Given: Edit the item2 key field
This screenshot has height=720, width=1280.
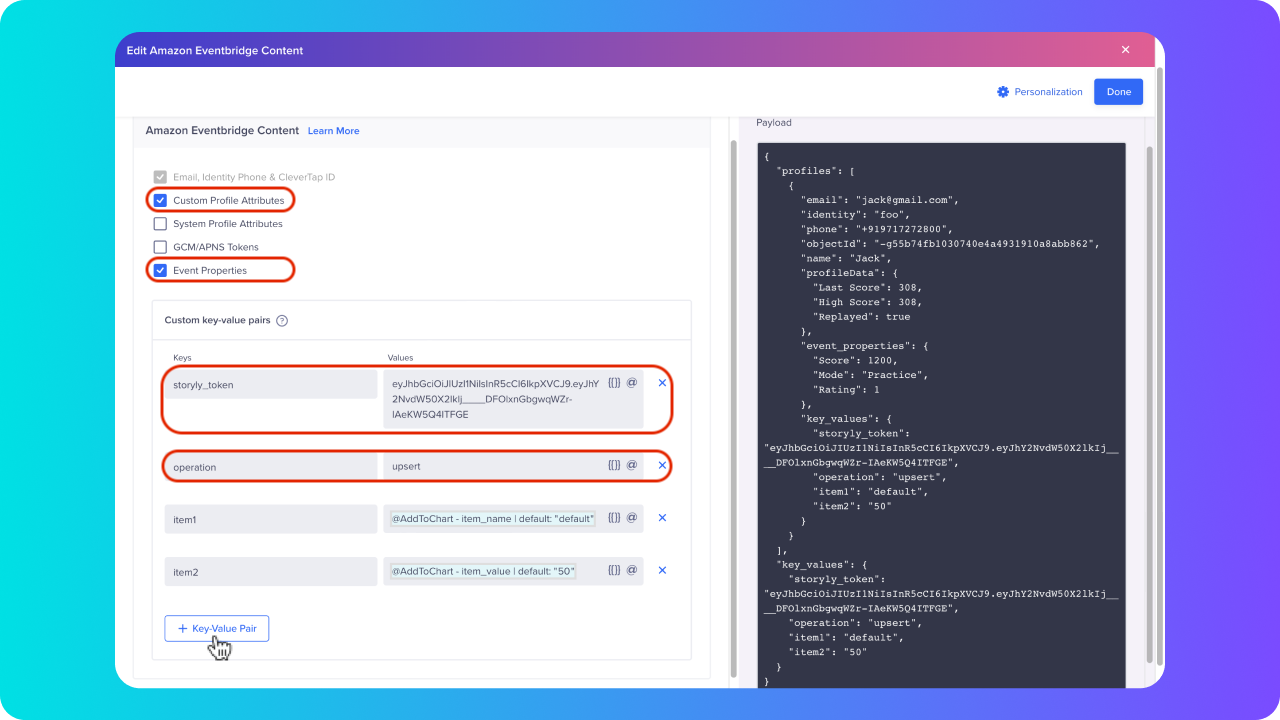Looking at the screenshot, I should tap(271, 572).
